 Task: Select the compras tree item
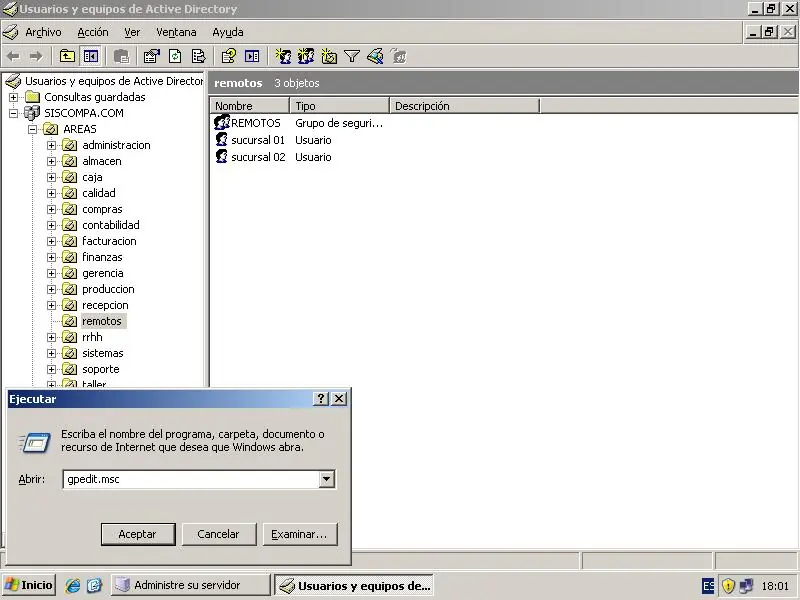pos(102,209)
